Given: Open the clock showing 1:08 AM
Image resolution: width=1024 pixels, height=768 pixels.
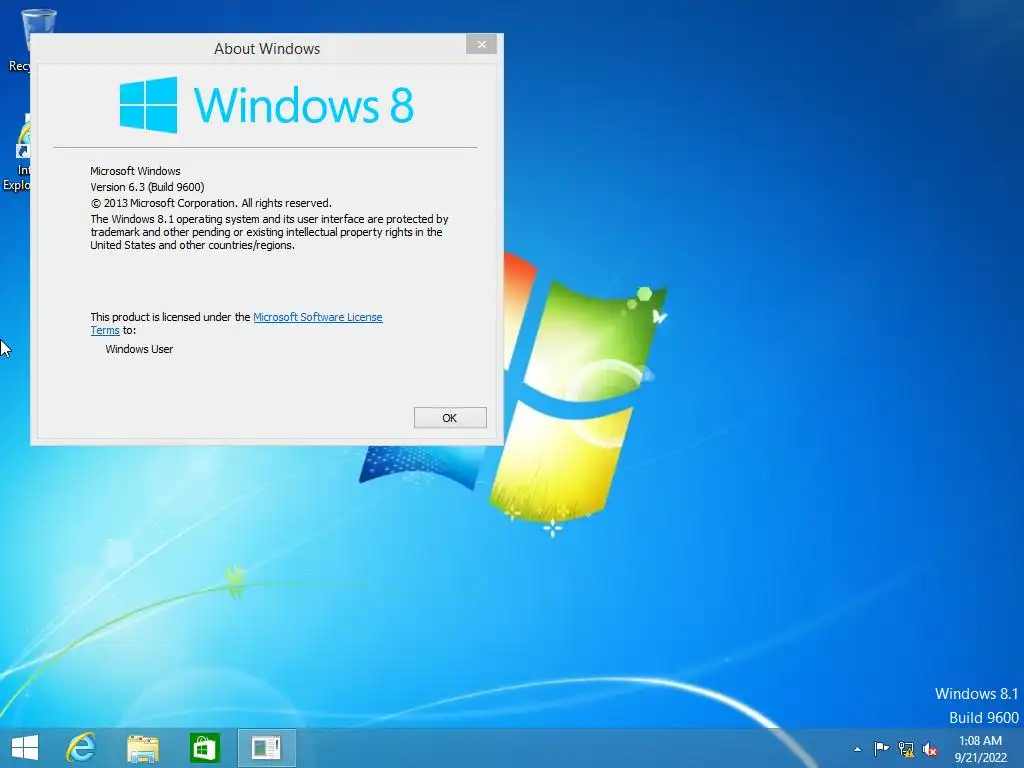Looking at the screenshot, I should (980, 749).
